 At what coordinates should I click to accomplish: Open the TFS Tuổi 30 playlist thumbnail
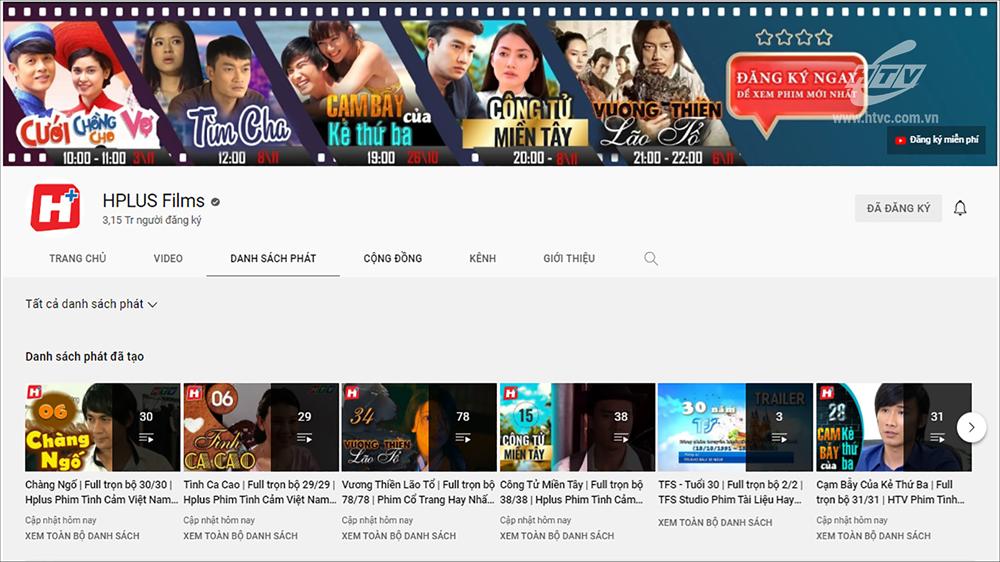735,427
